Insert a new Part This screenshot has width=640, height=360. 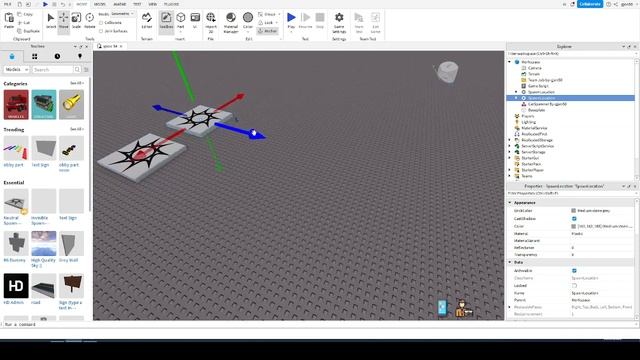click(180, 20)
